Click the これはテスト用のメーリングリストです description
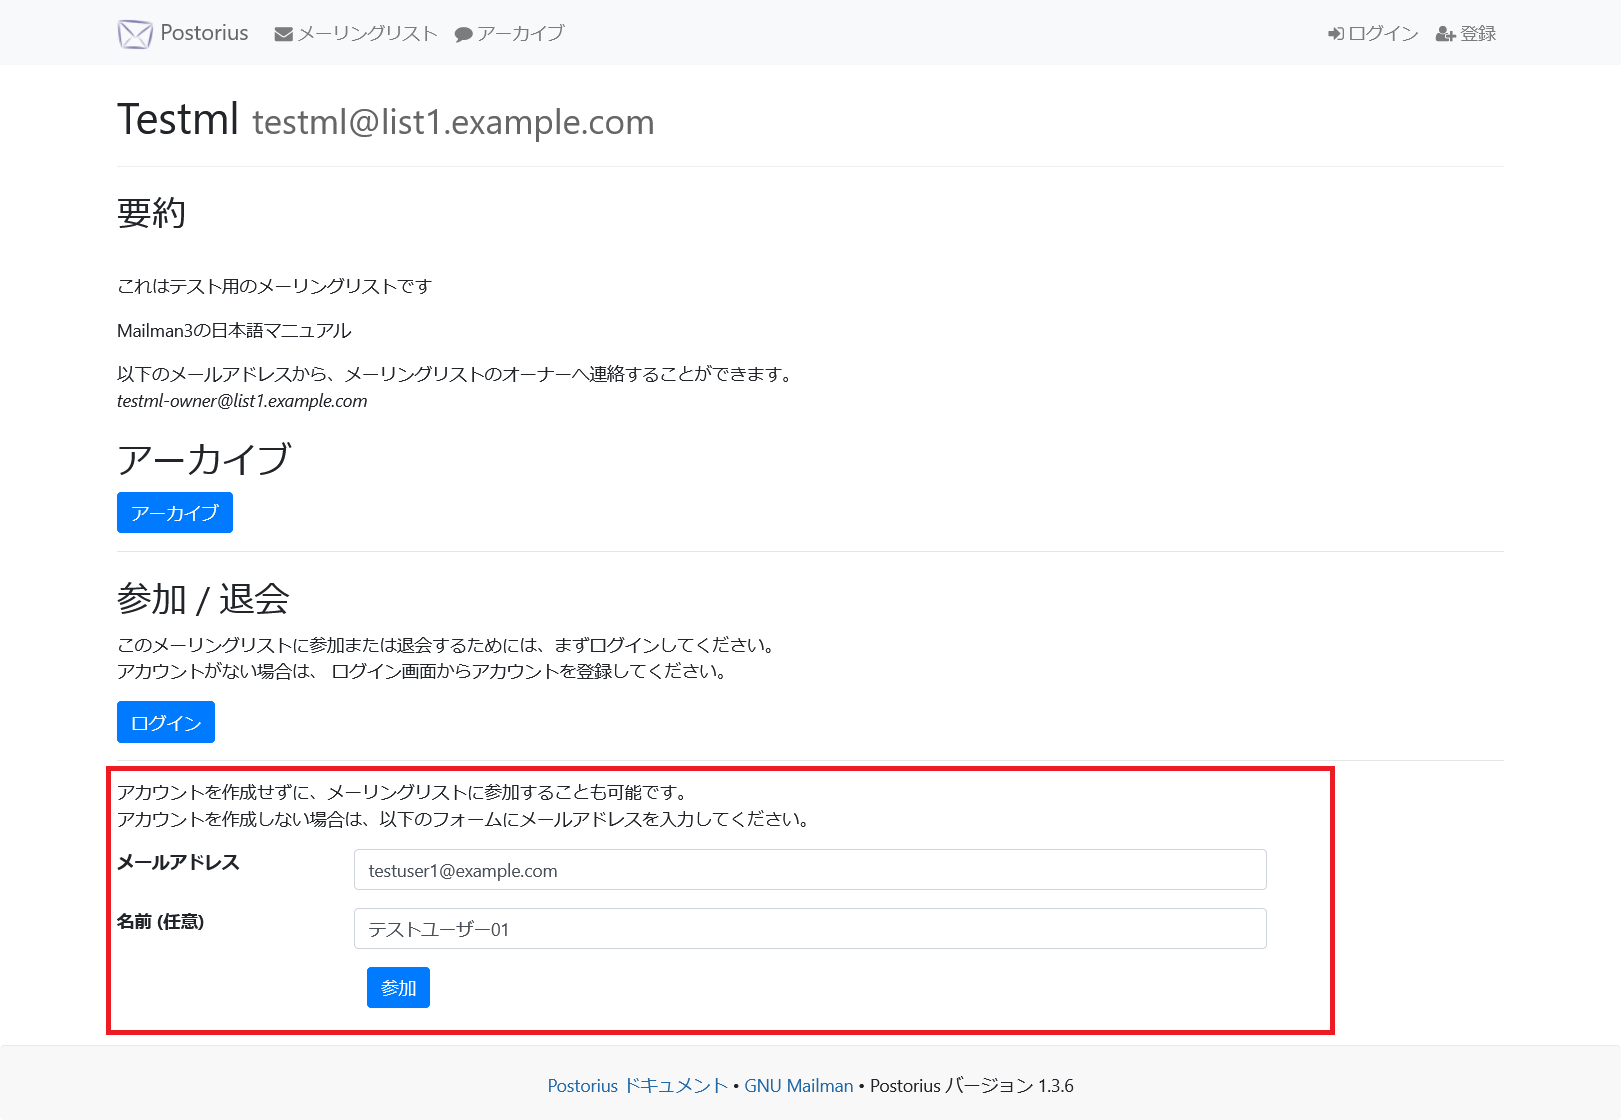 [274, 287]
